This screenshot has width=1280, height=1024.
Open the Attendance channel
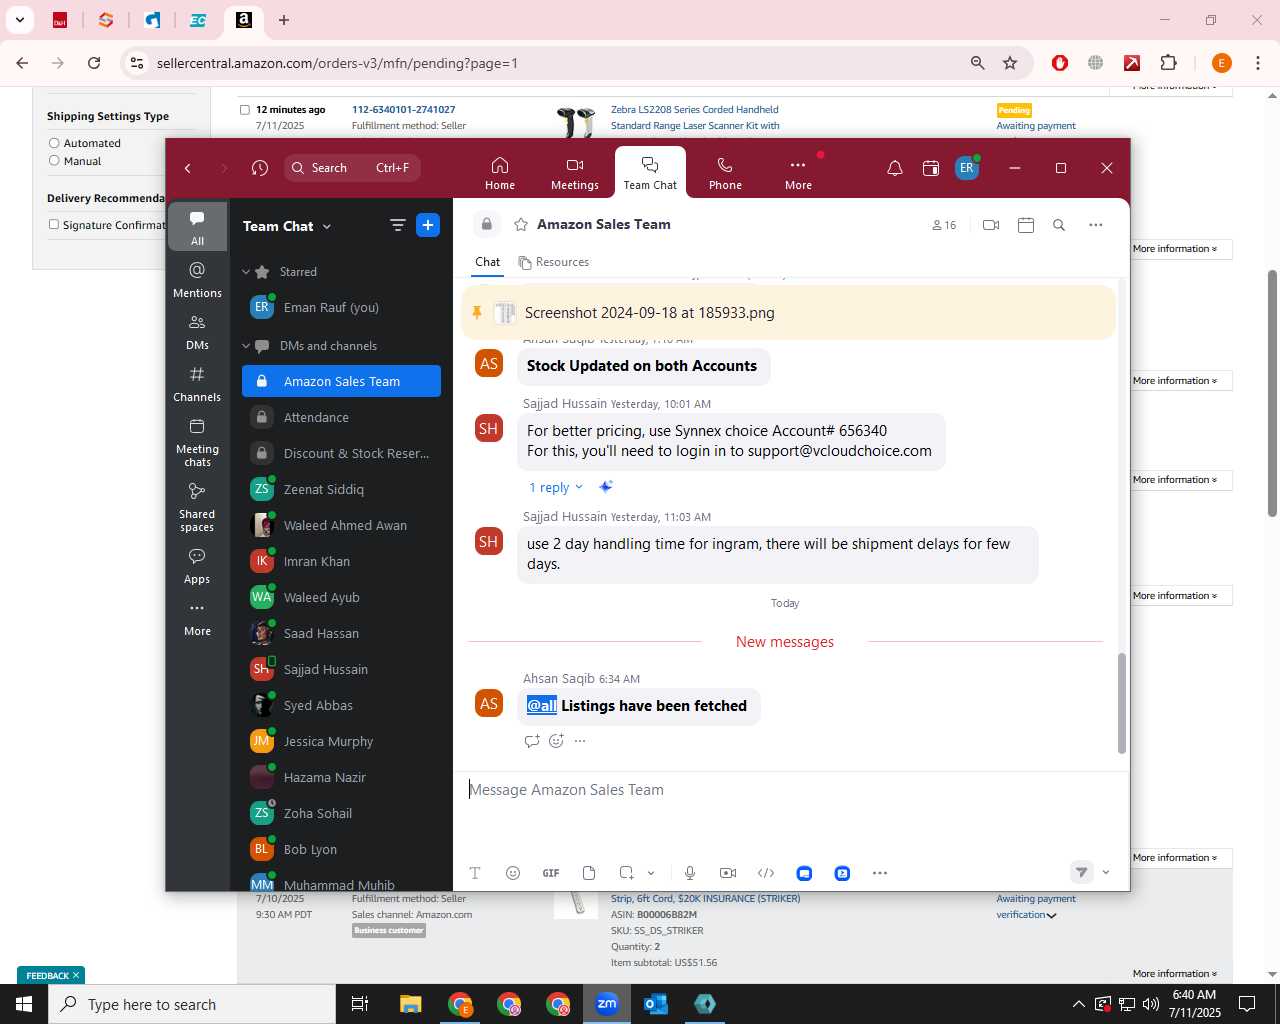341,417
